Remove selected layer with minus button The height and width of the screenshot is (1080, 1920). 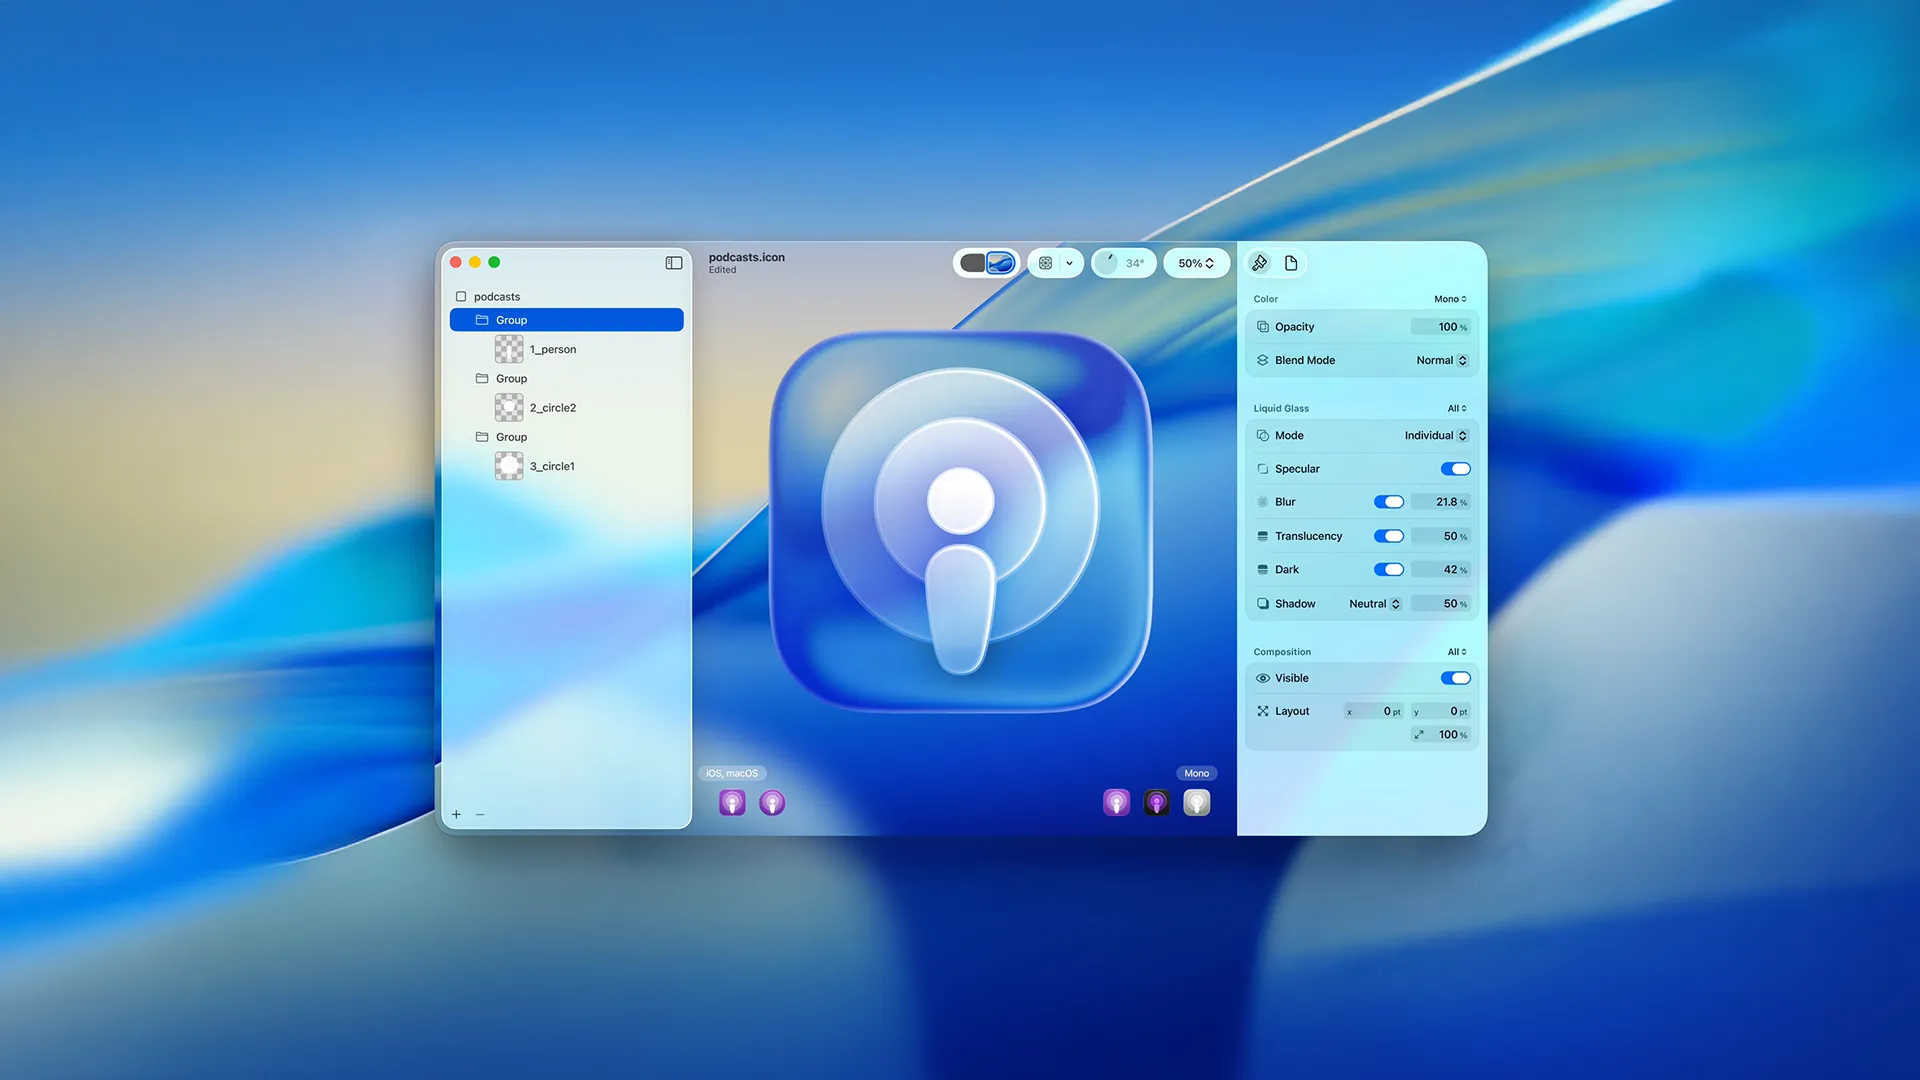[x=480, y=815]
